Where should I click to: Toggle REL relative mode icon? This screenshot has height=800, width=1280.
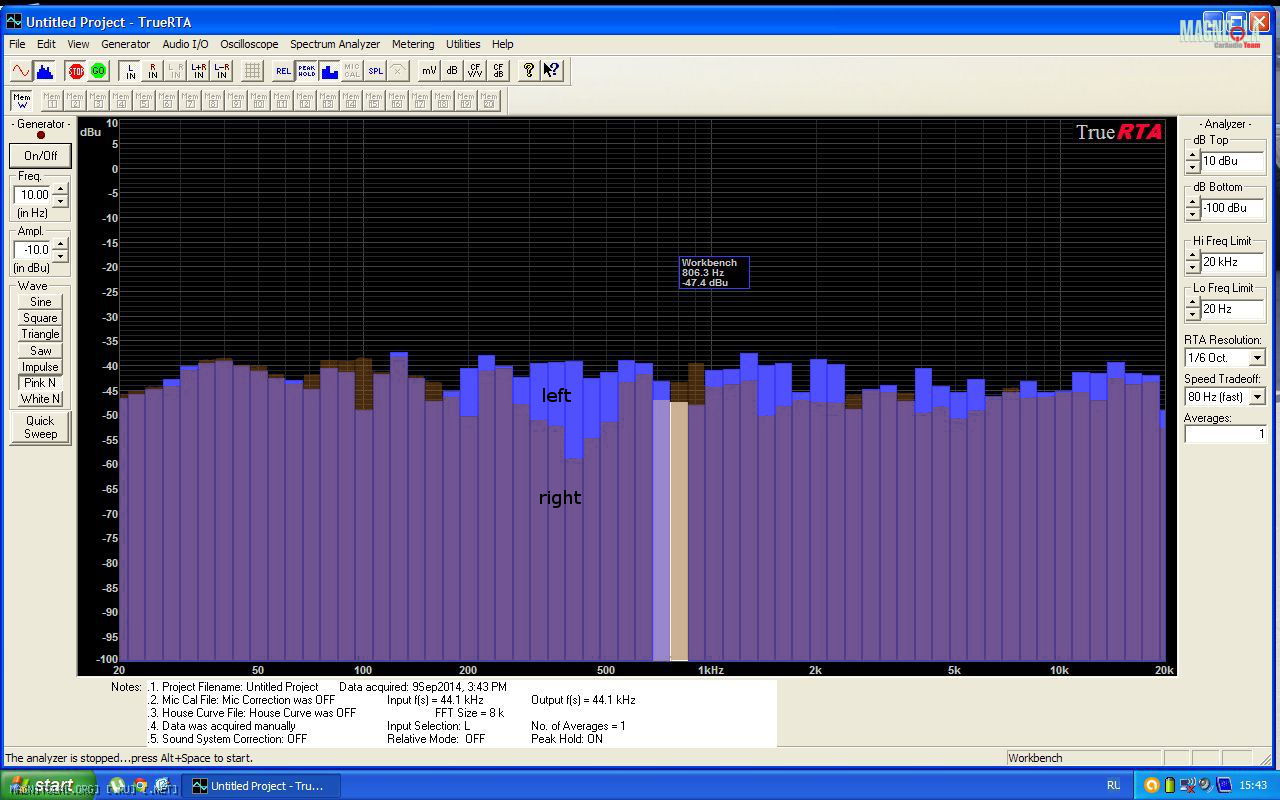click(x=284, y=70)
